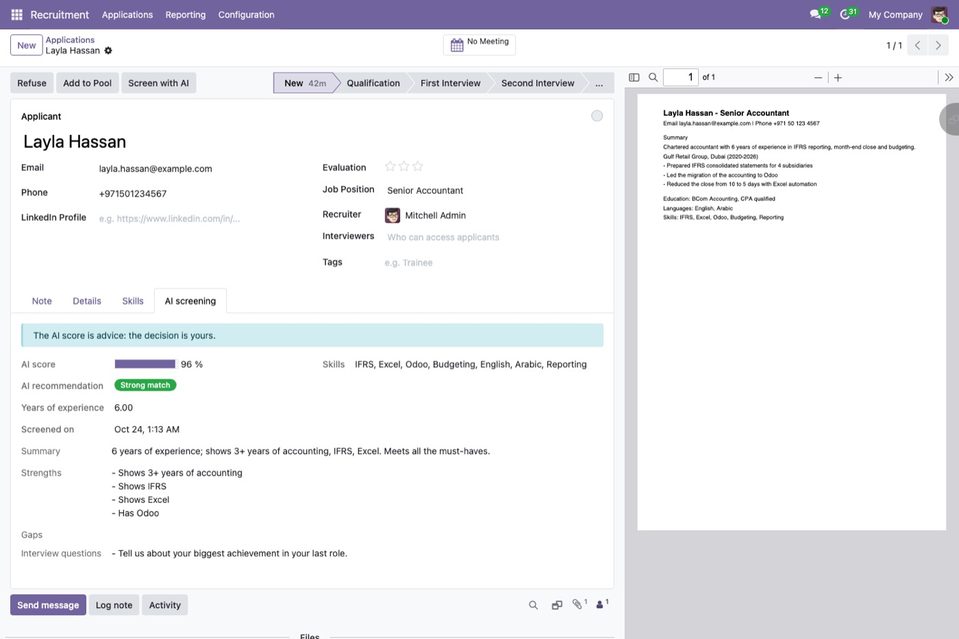This screenshot has width=959, height=639.
Task: Switch to the Details tab
Action: tap(87, 301)
